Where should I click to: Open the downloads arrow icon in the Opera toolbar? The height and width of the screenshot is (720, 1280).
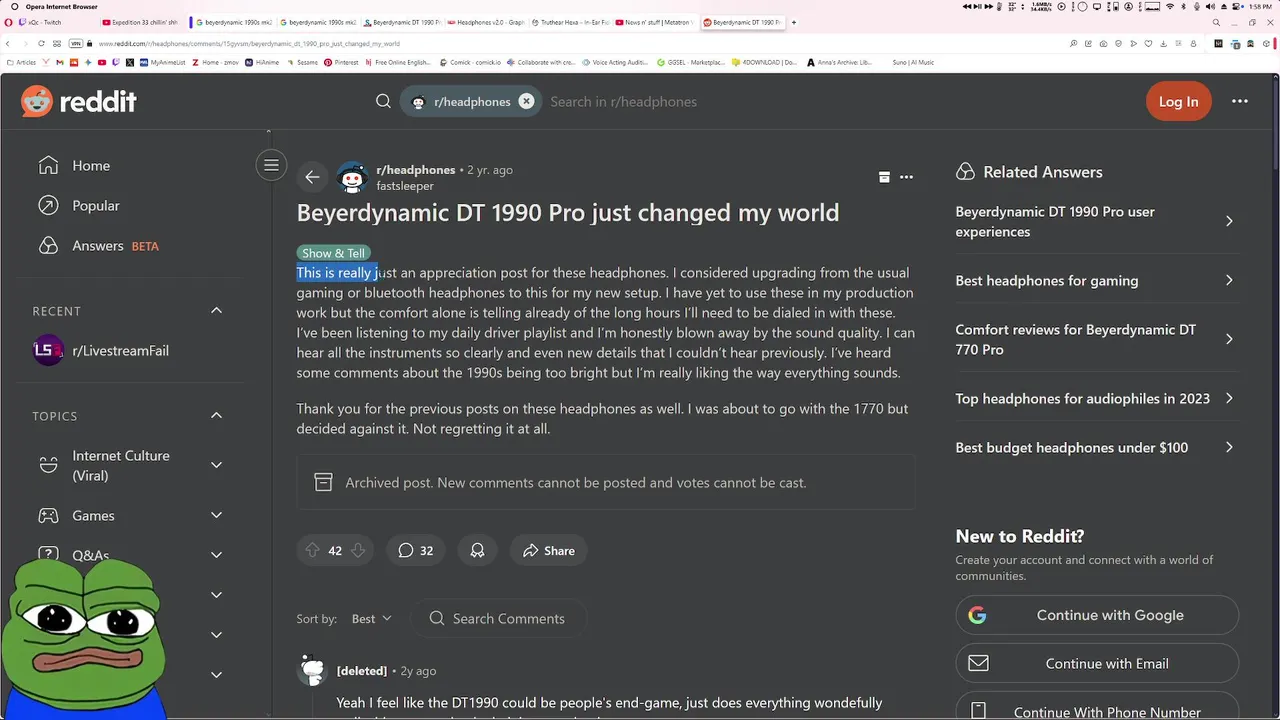coord(1163,44)
